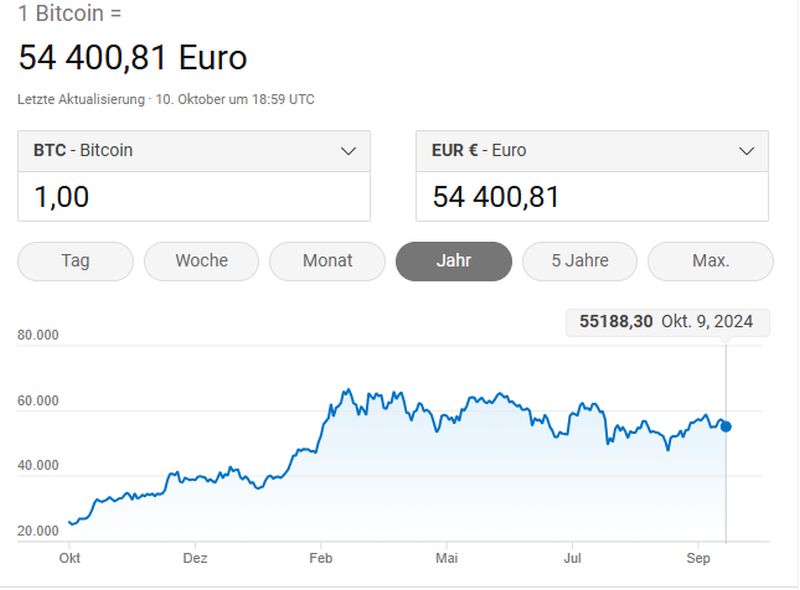
Task: Show the Max. price history
Action: point(710,261)
